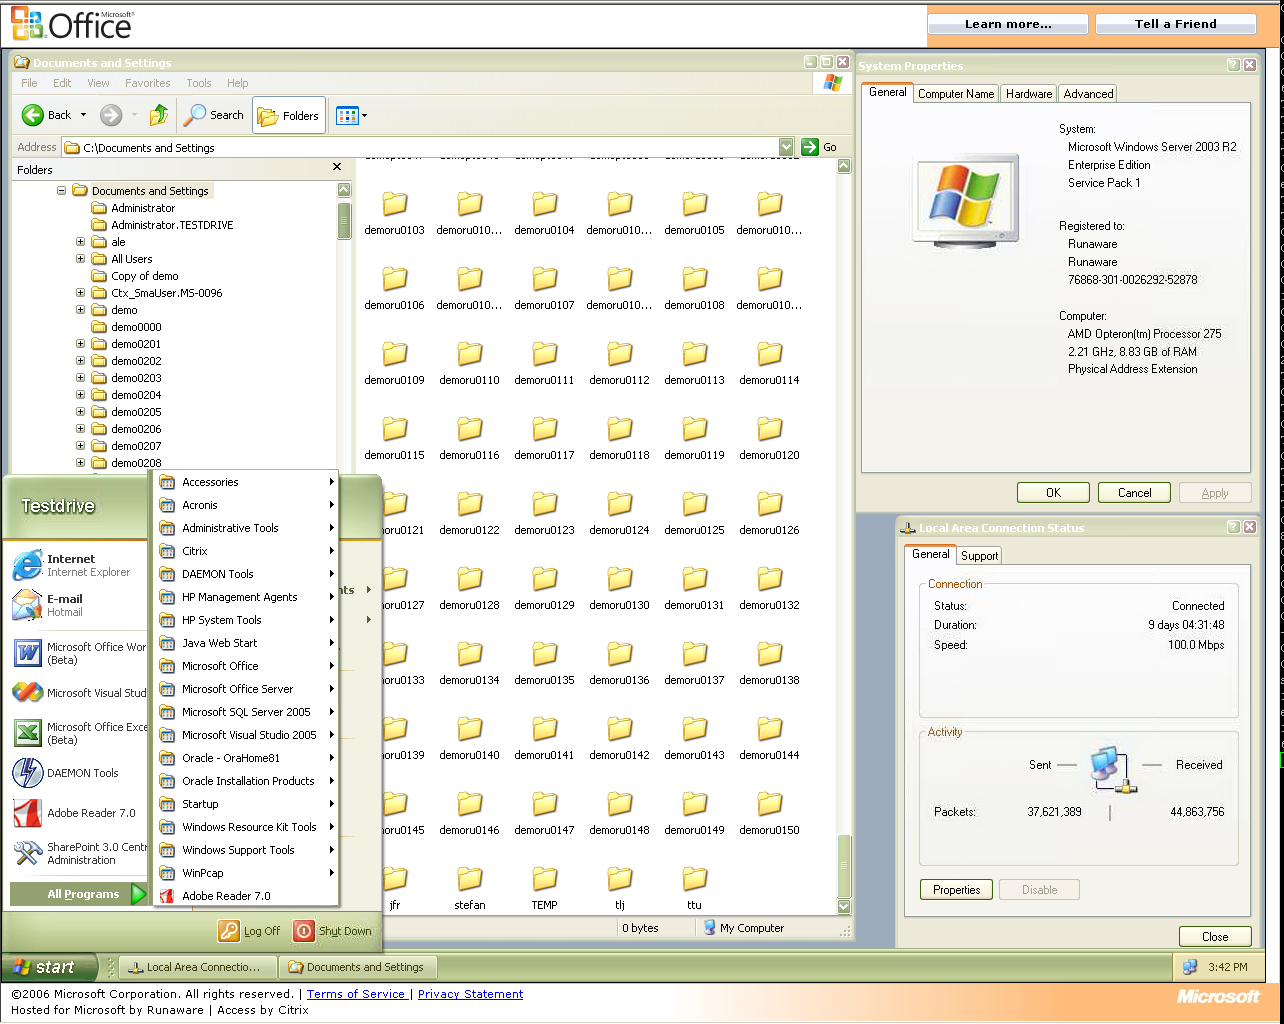Expand the Accessories submenu
Viewport: 1284px width, 1024px height.
pyautogui.click(x=246, y=482)
